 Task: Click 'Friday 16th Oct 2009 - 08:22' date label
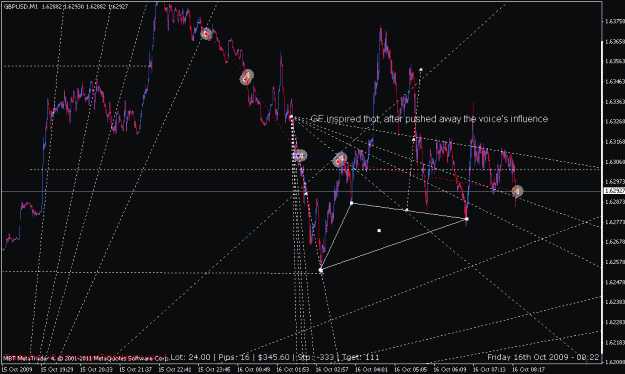coord(543,357)
